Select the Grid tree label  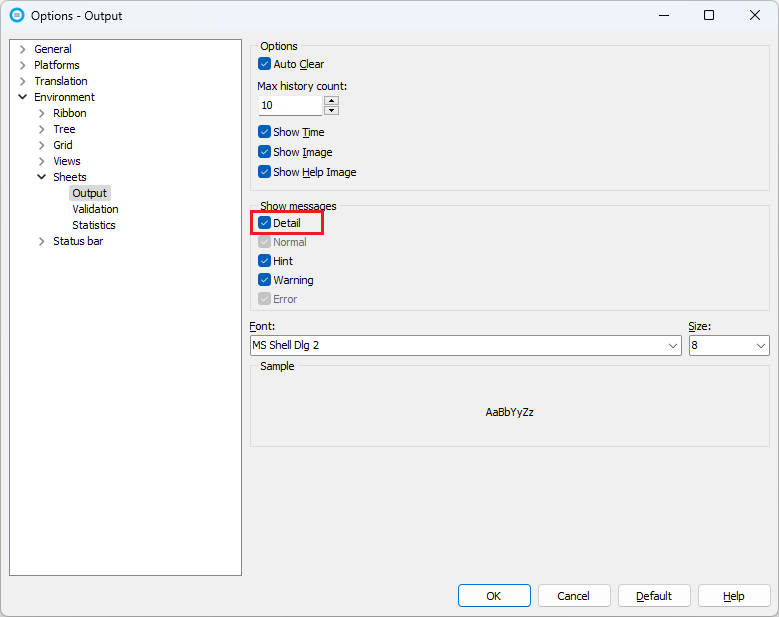click(x=63, y=145)
